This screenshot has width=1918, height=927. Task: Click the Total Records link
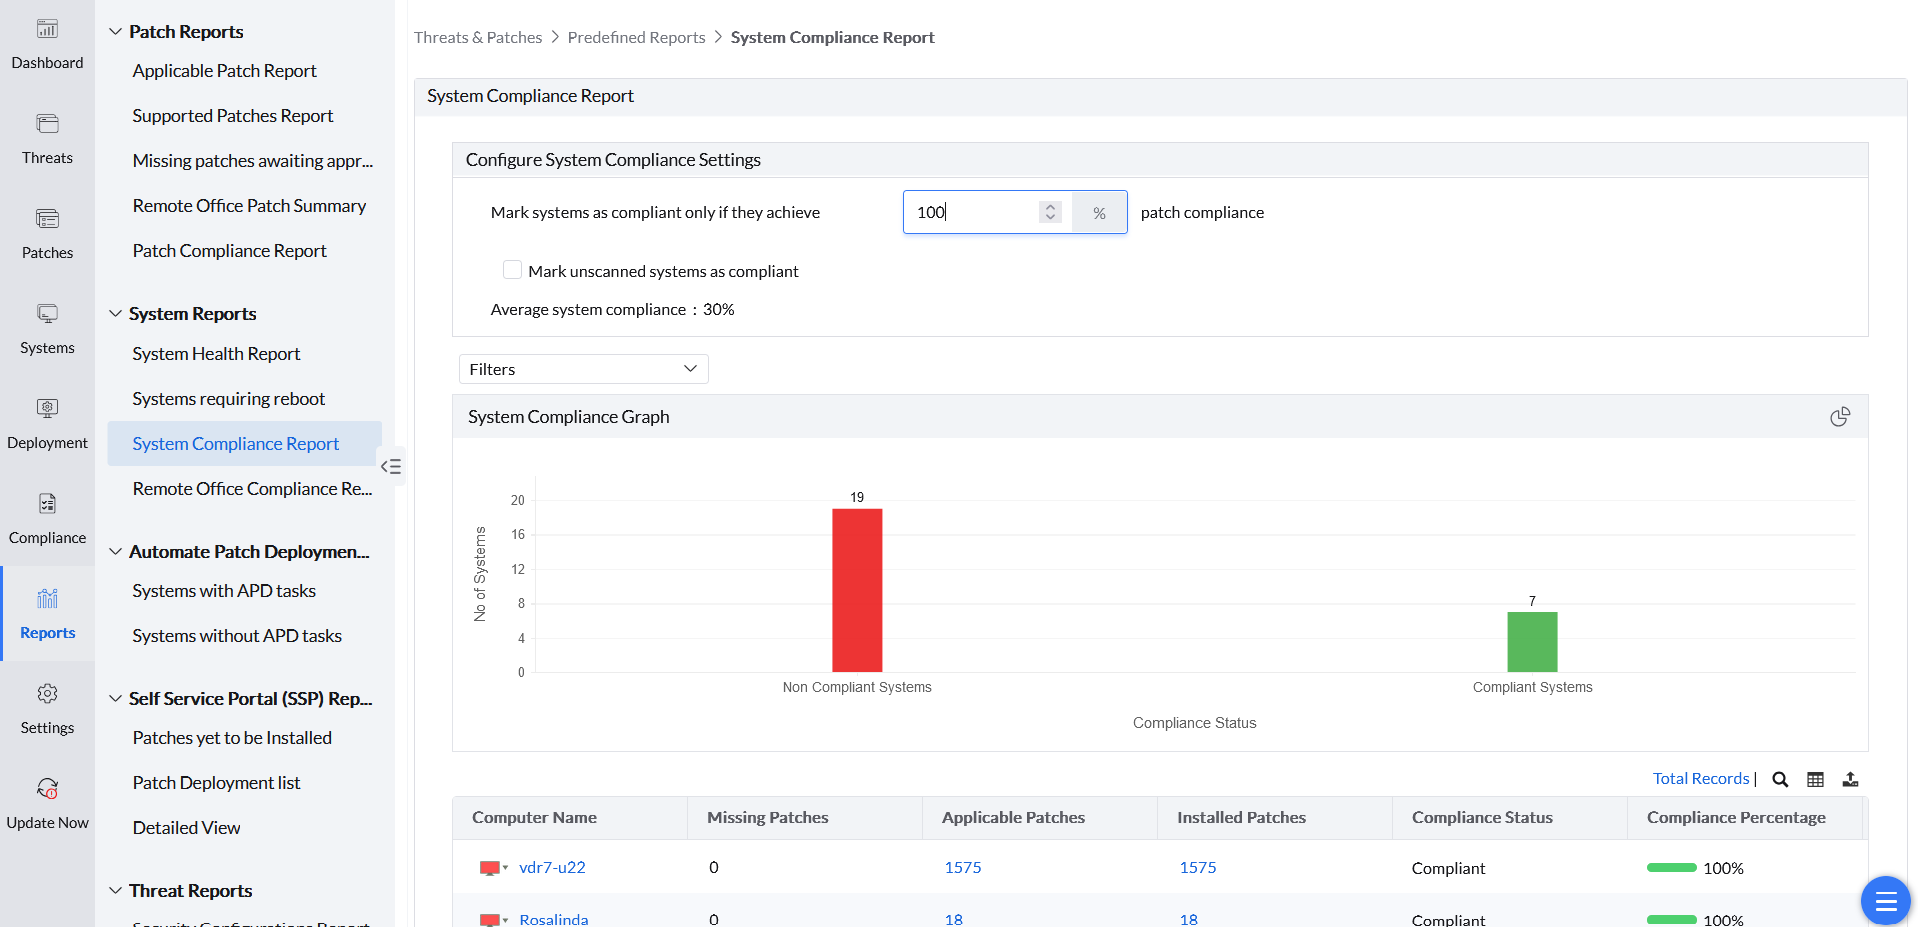pos(1700,779)
